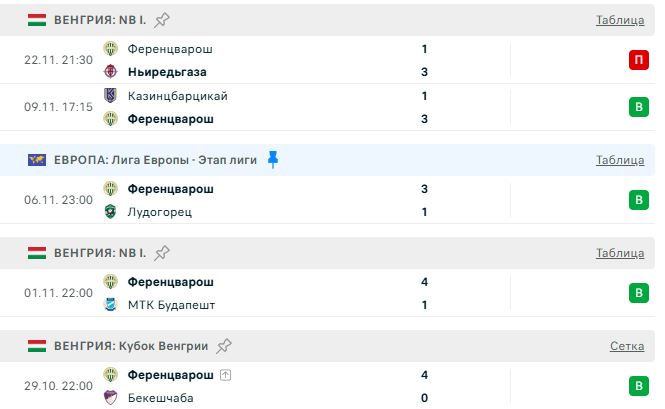This screenshot has height=409, width=665.
Task: Click Казинцбарцикай team logo
Action: (111, 96)
